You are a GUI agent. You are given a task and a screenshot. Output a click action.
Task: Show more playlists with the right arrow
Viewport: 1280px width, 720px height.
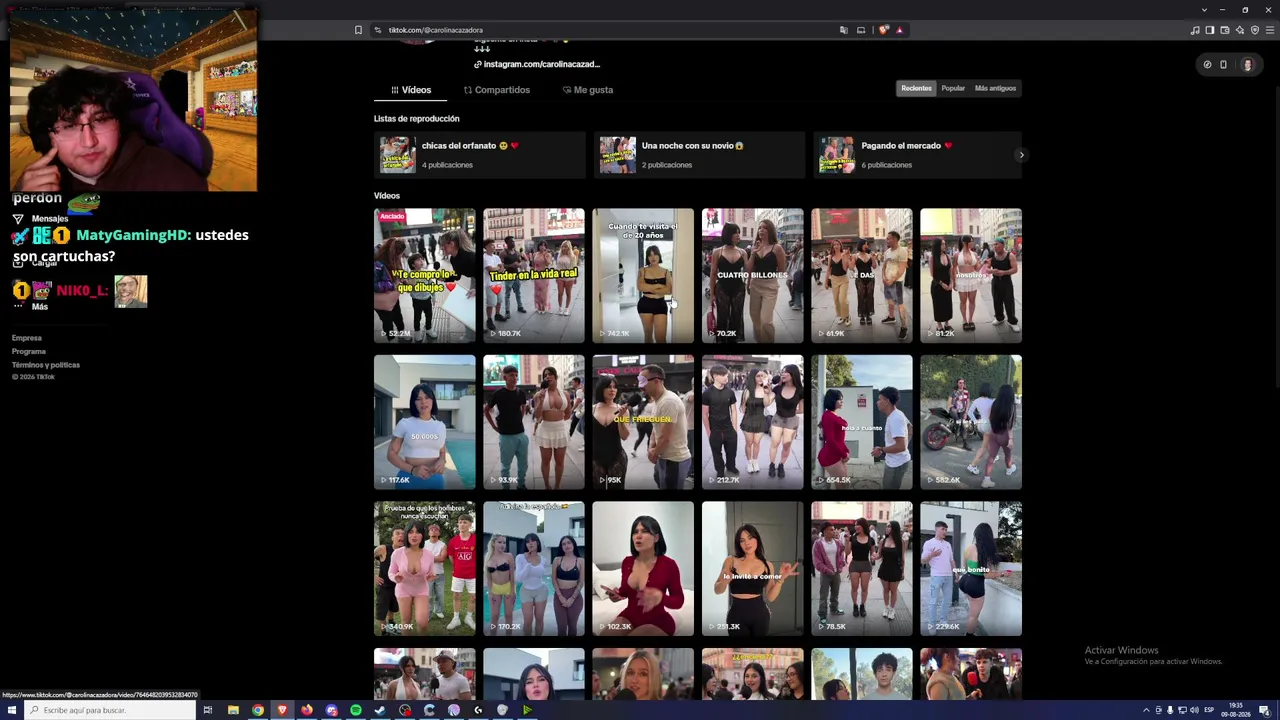1021,155
